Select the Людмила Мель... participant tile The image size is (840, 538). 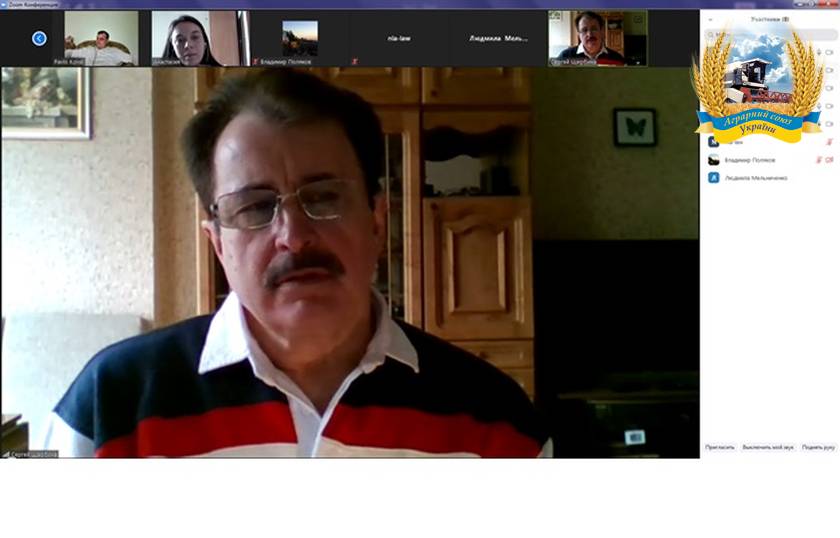pos(498,38)
